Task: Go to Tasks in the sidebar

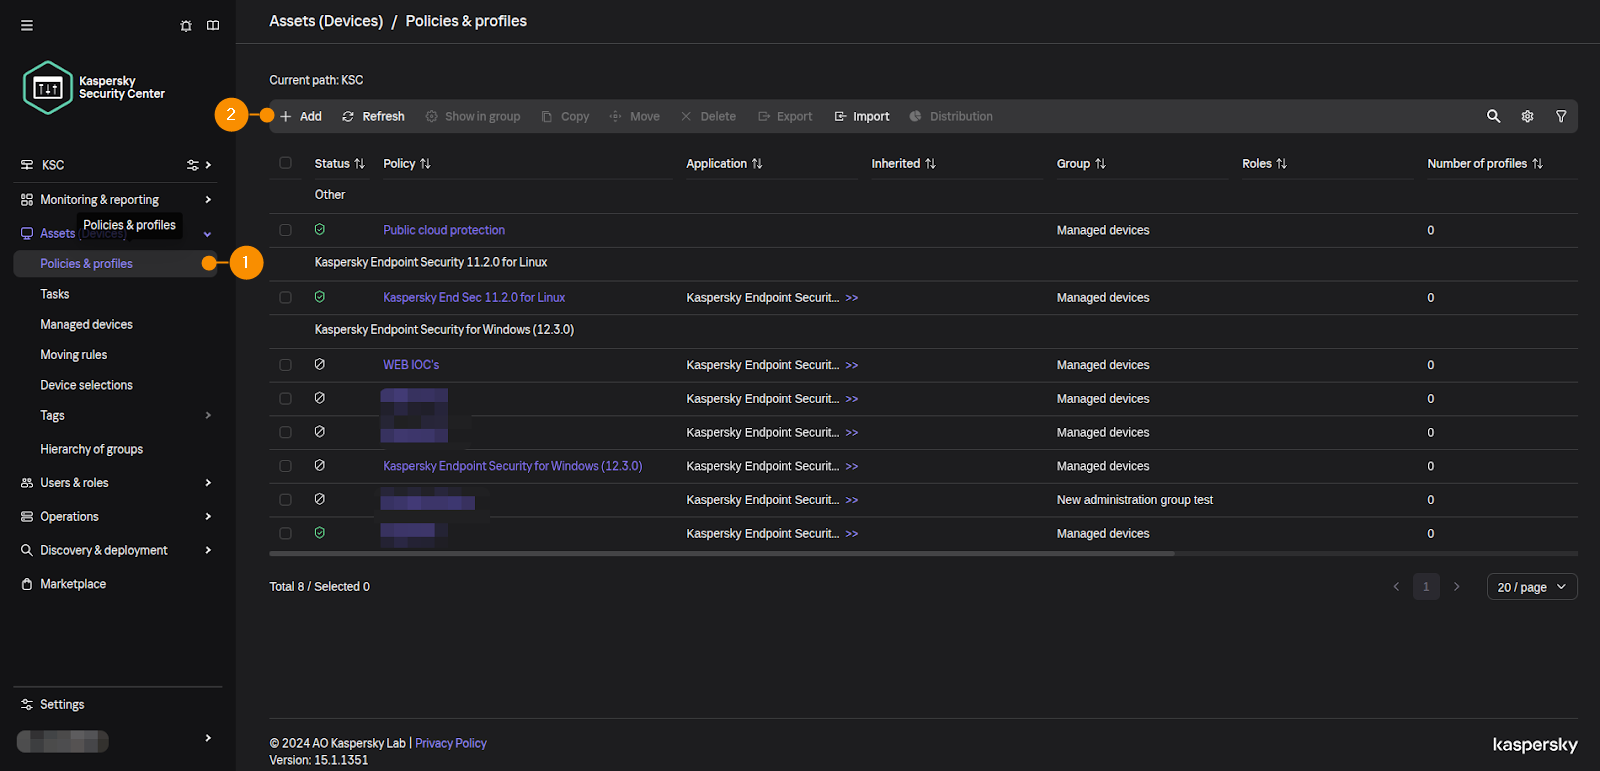Action: [x=55, y=294]
